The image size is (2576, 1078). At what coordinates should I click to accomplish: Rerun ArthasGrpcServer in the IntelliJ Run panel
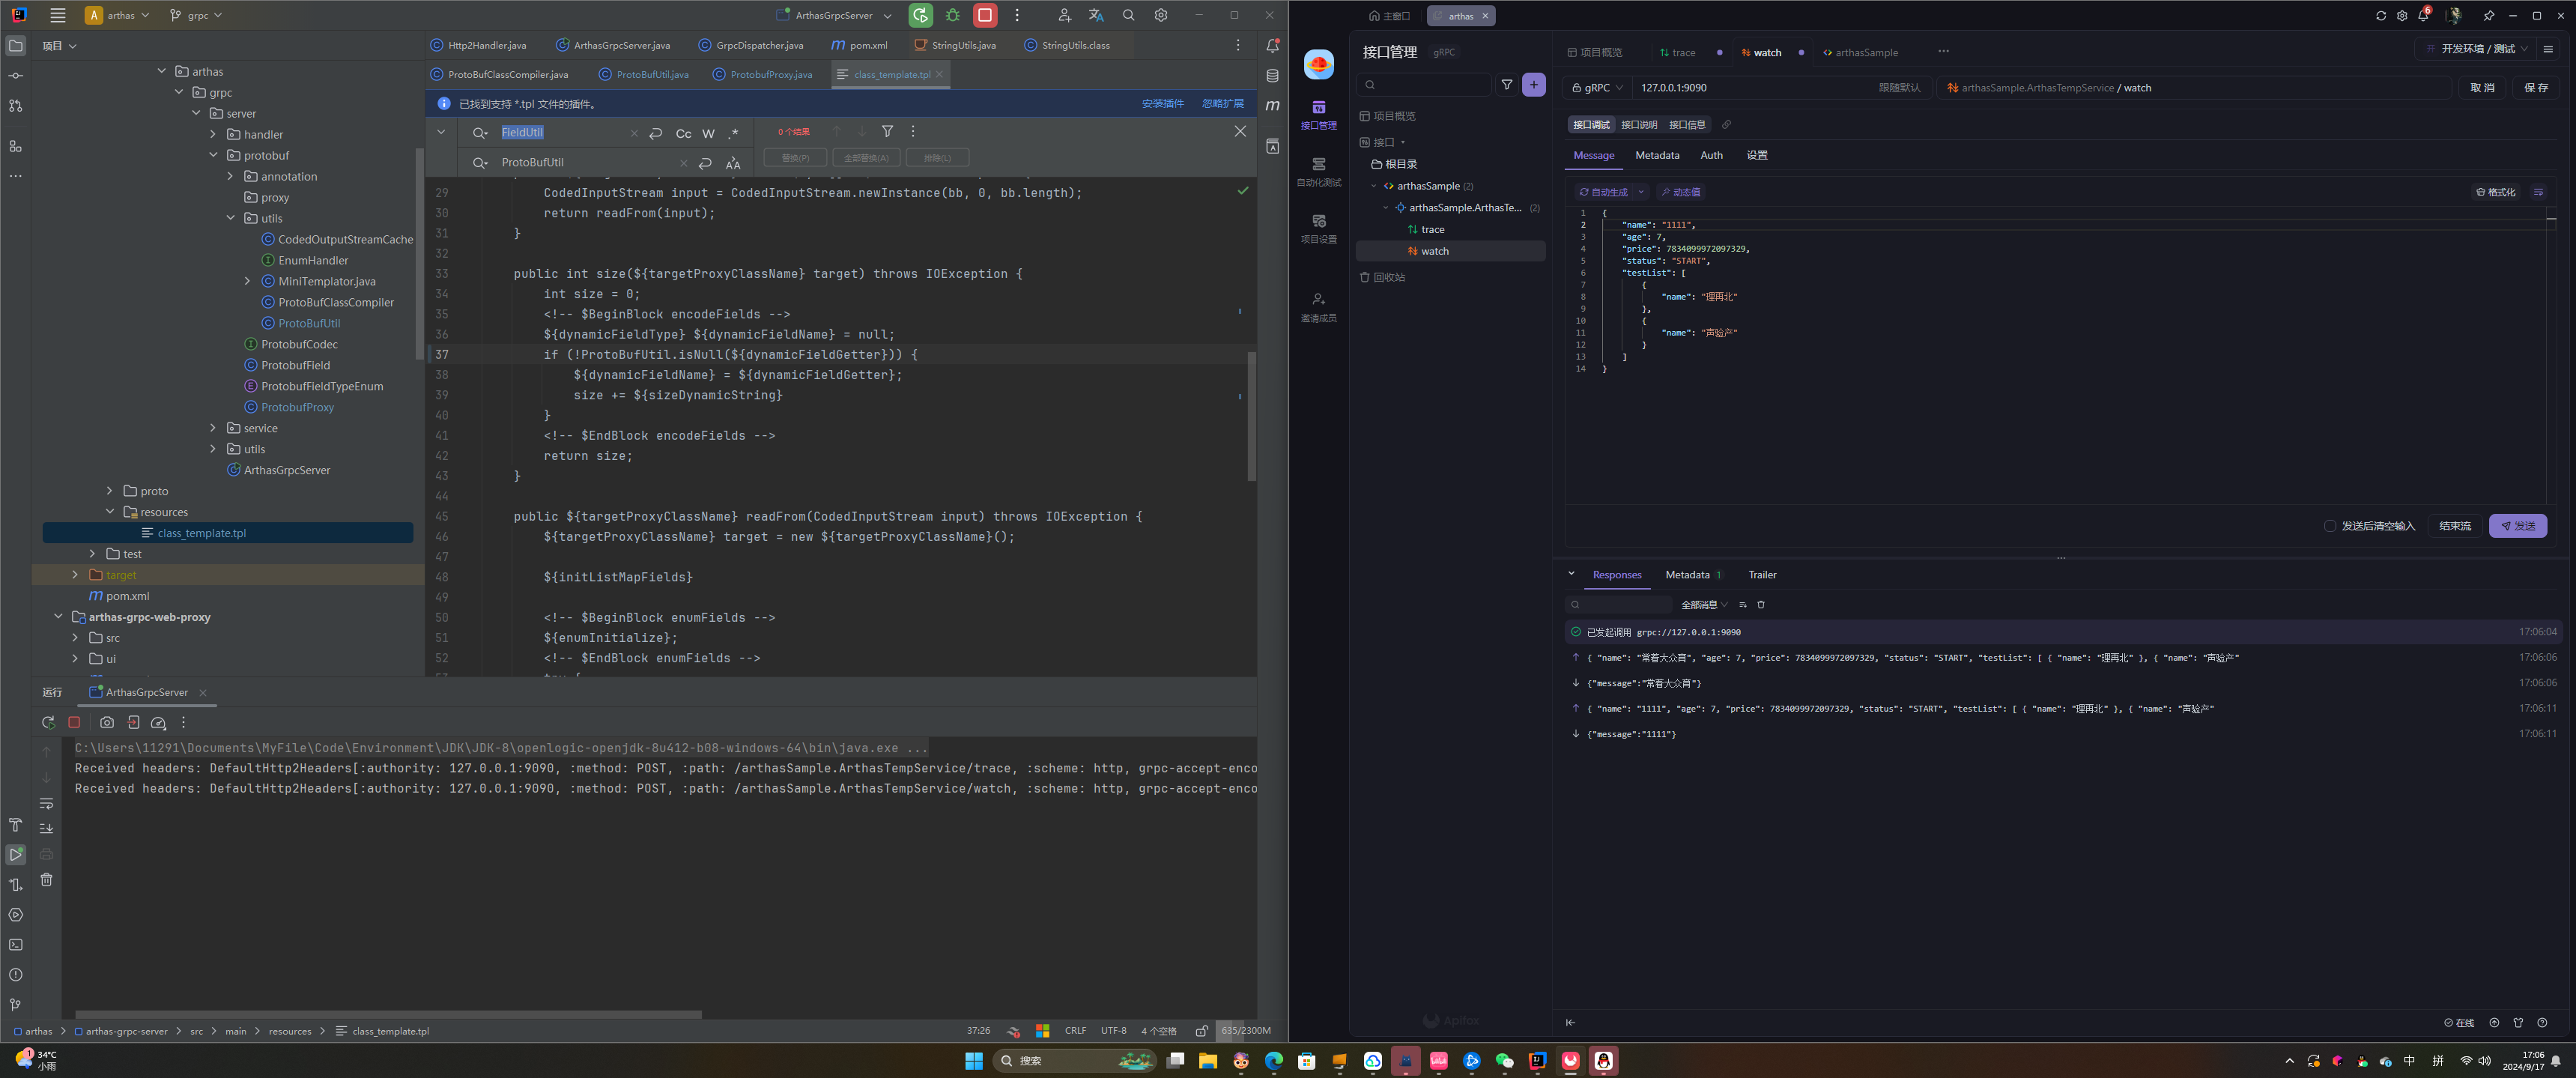tap(48, 722)
